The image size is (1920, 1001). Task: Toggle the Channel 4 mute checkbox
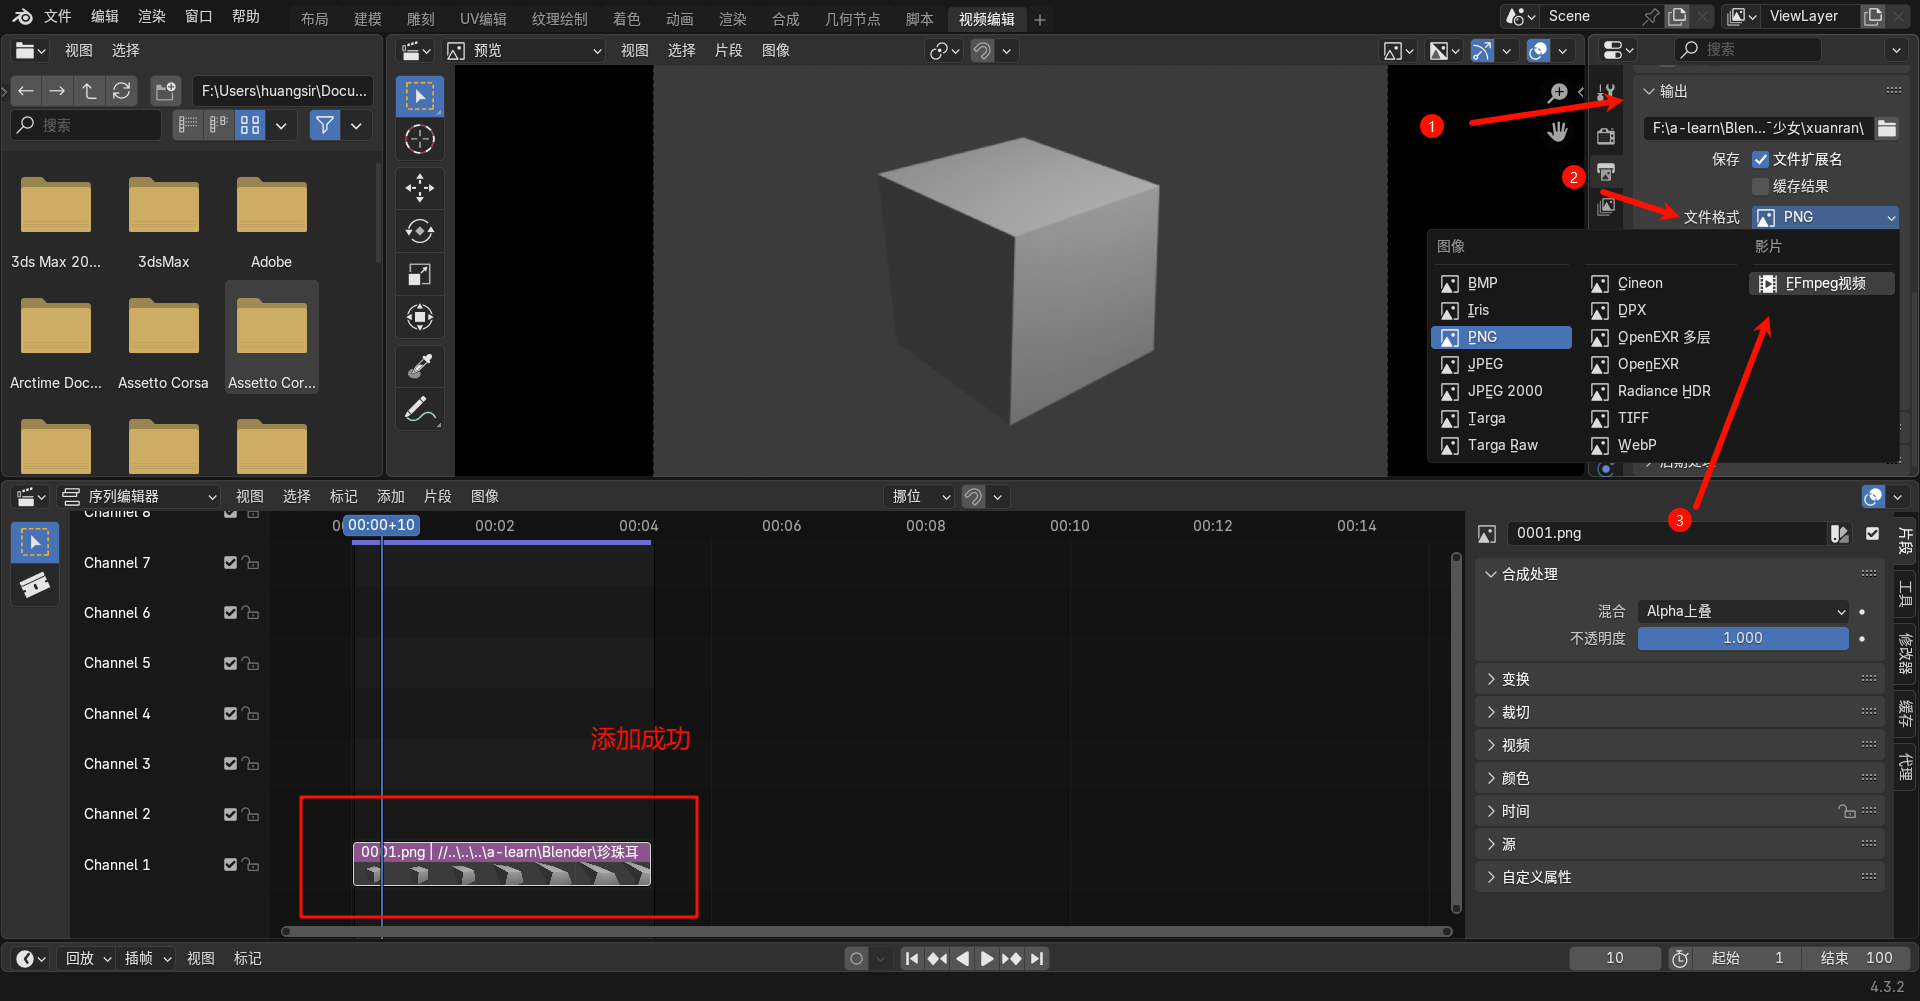(231, 714)
